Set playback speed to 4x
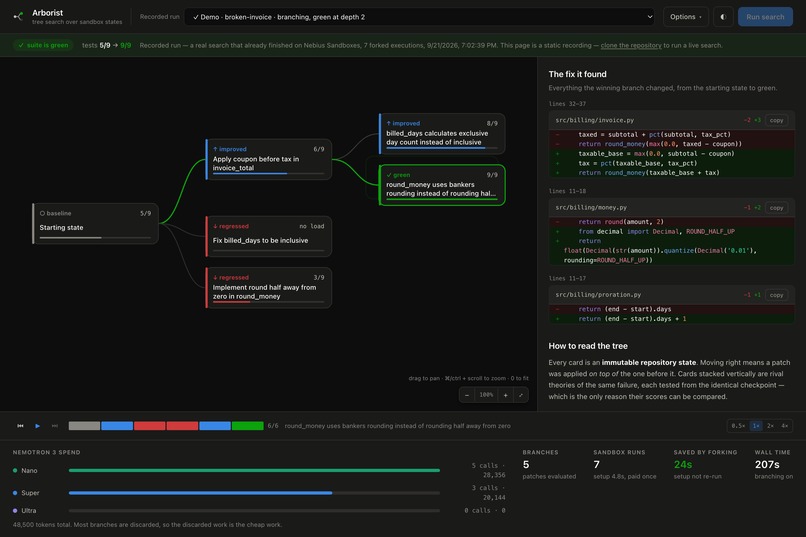806x537 pixels. [x=784, y=426]
